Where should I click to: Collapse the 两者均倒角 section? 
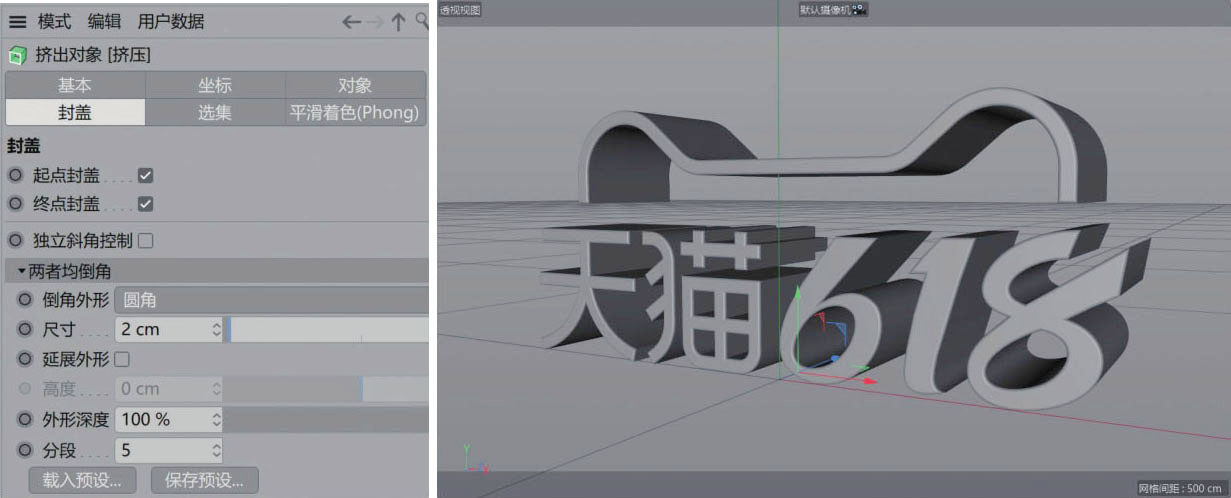pos(22,271)
